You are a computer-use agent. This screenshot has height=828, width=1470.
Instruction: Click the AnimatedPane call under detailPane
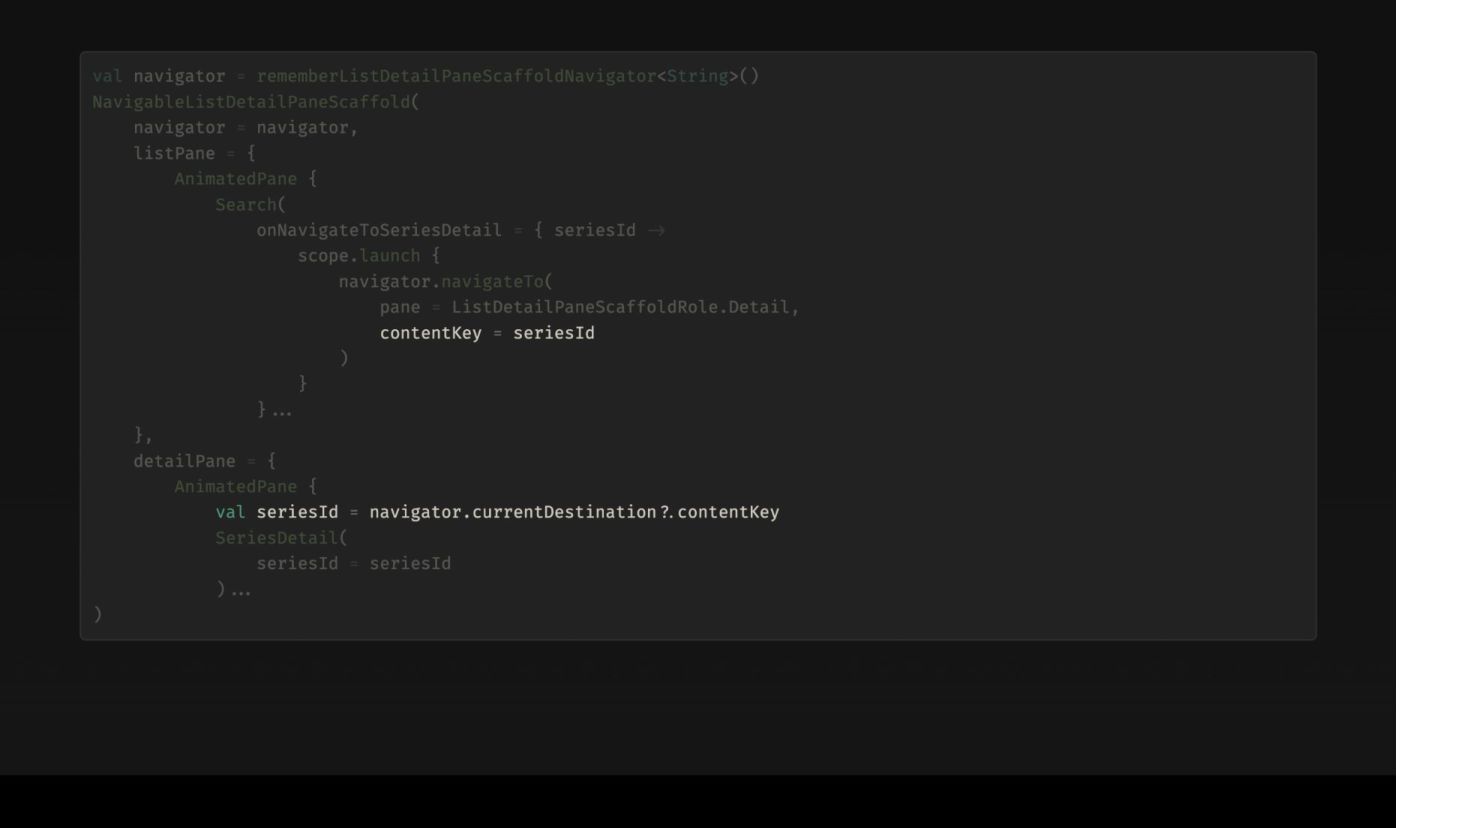click(x=236, y=486)
